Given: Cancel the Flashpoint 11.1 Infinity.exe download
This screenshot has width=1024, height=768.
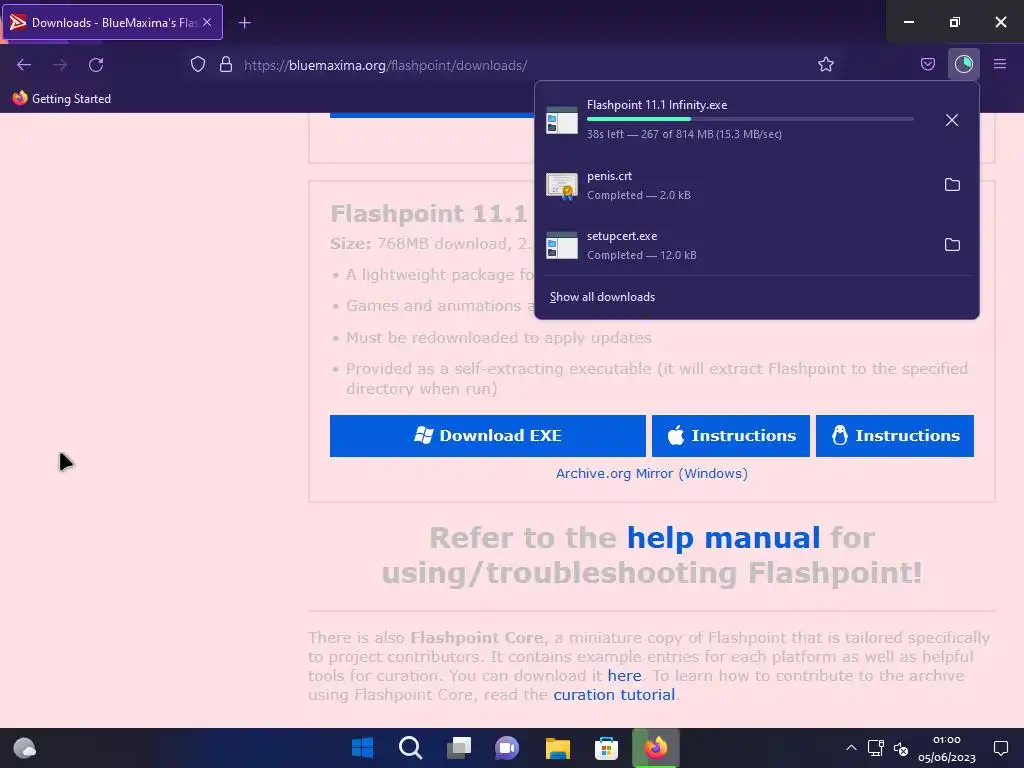Looking at the screenshot, I should pyautogui.click(x=952, y=120).
